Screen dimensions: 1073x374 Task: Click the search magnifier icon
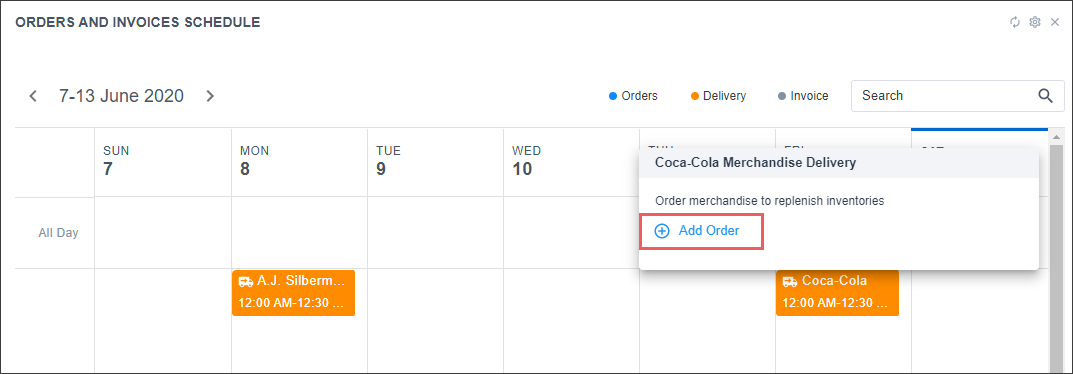pos(1045,96)
